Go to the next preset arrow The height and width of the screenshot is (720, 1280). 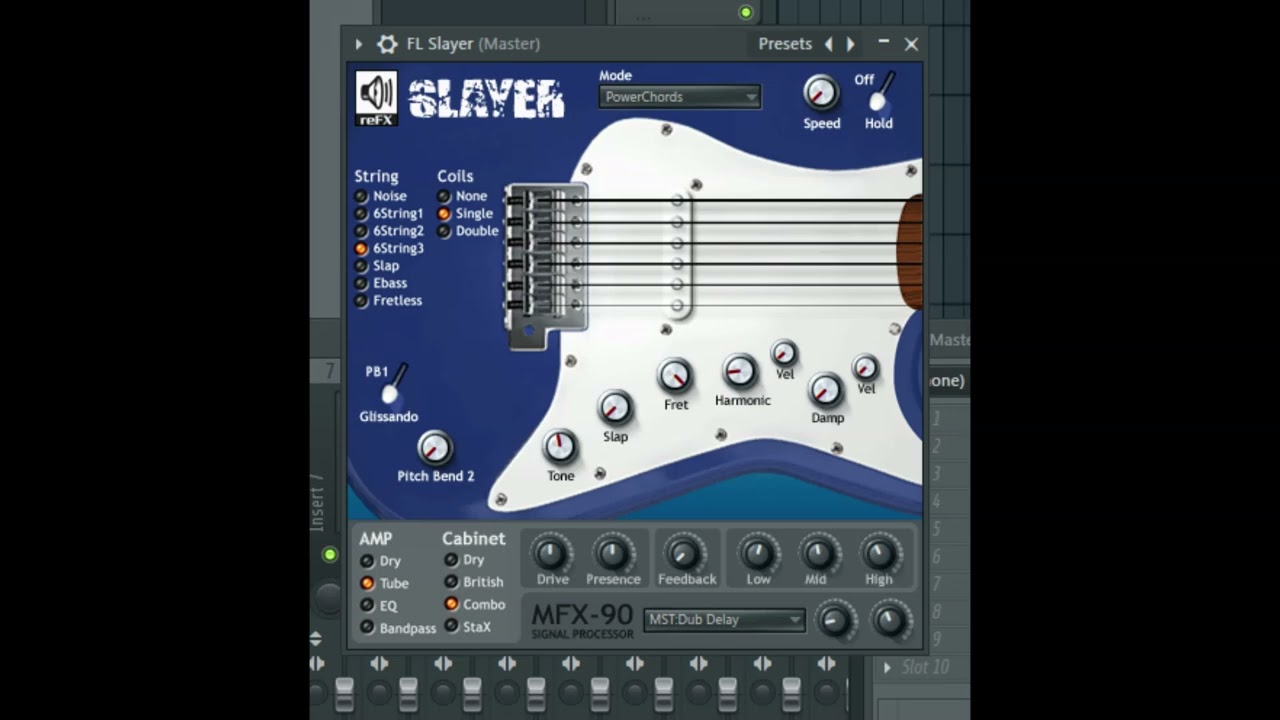tap(850, 44)
